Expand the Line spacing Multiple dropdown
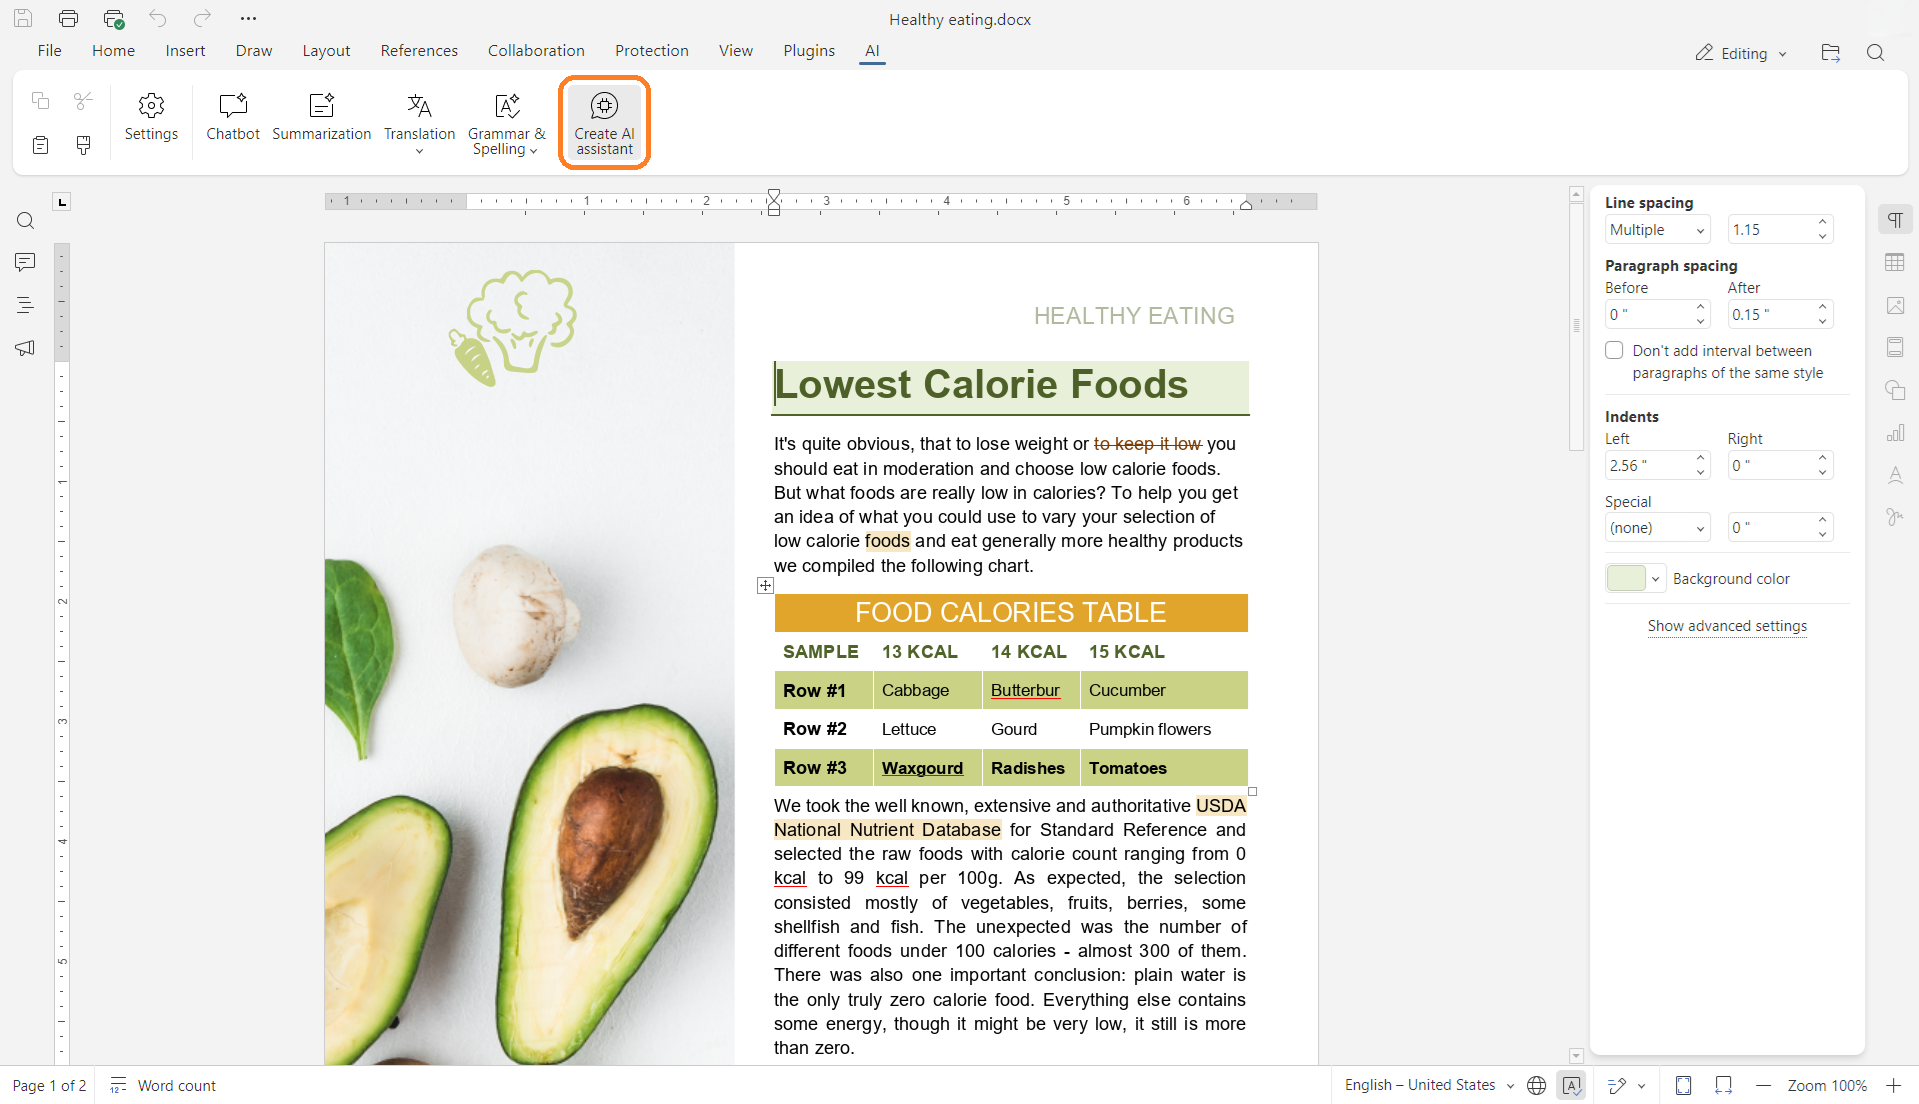The width and height of the screenshot is (1919, 1104). [1657, 230]
